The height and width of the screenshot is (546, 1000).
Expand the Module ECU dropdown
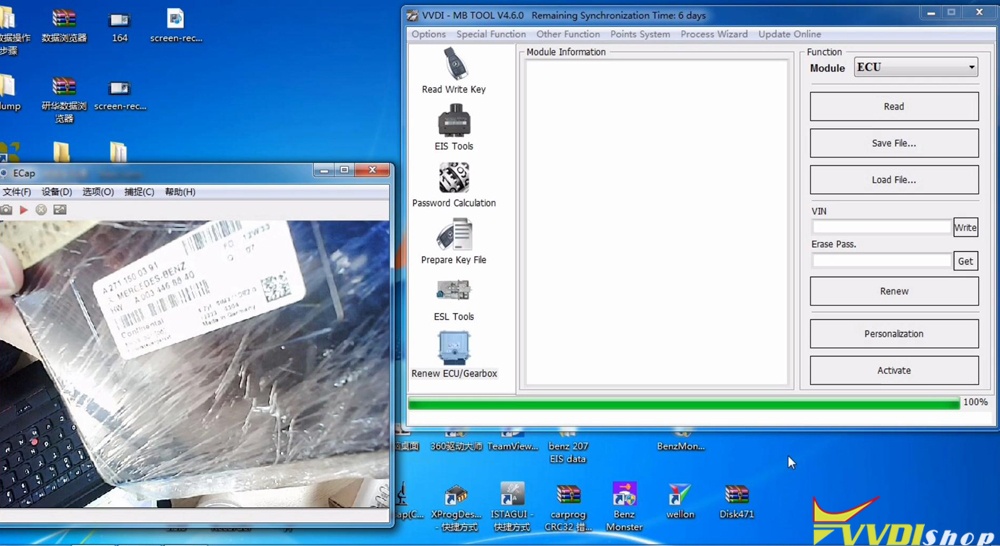tap(915, 67)
